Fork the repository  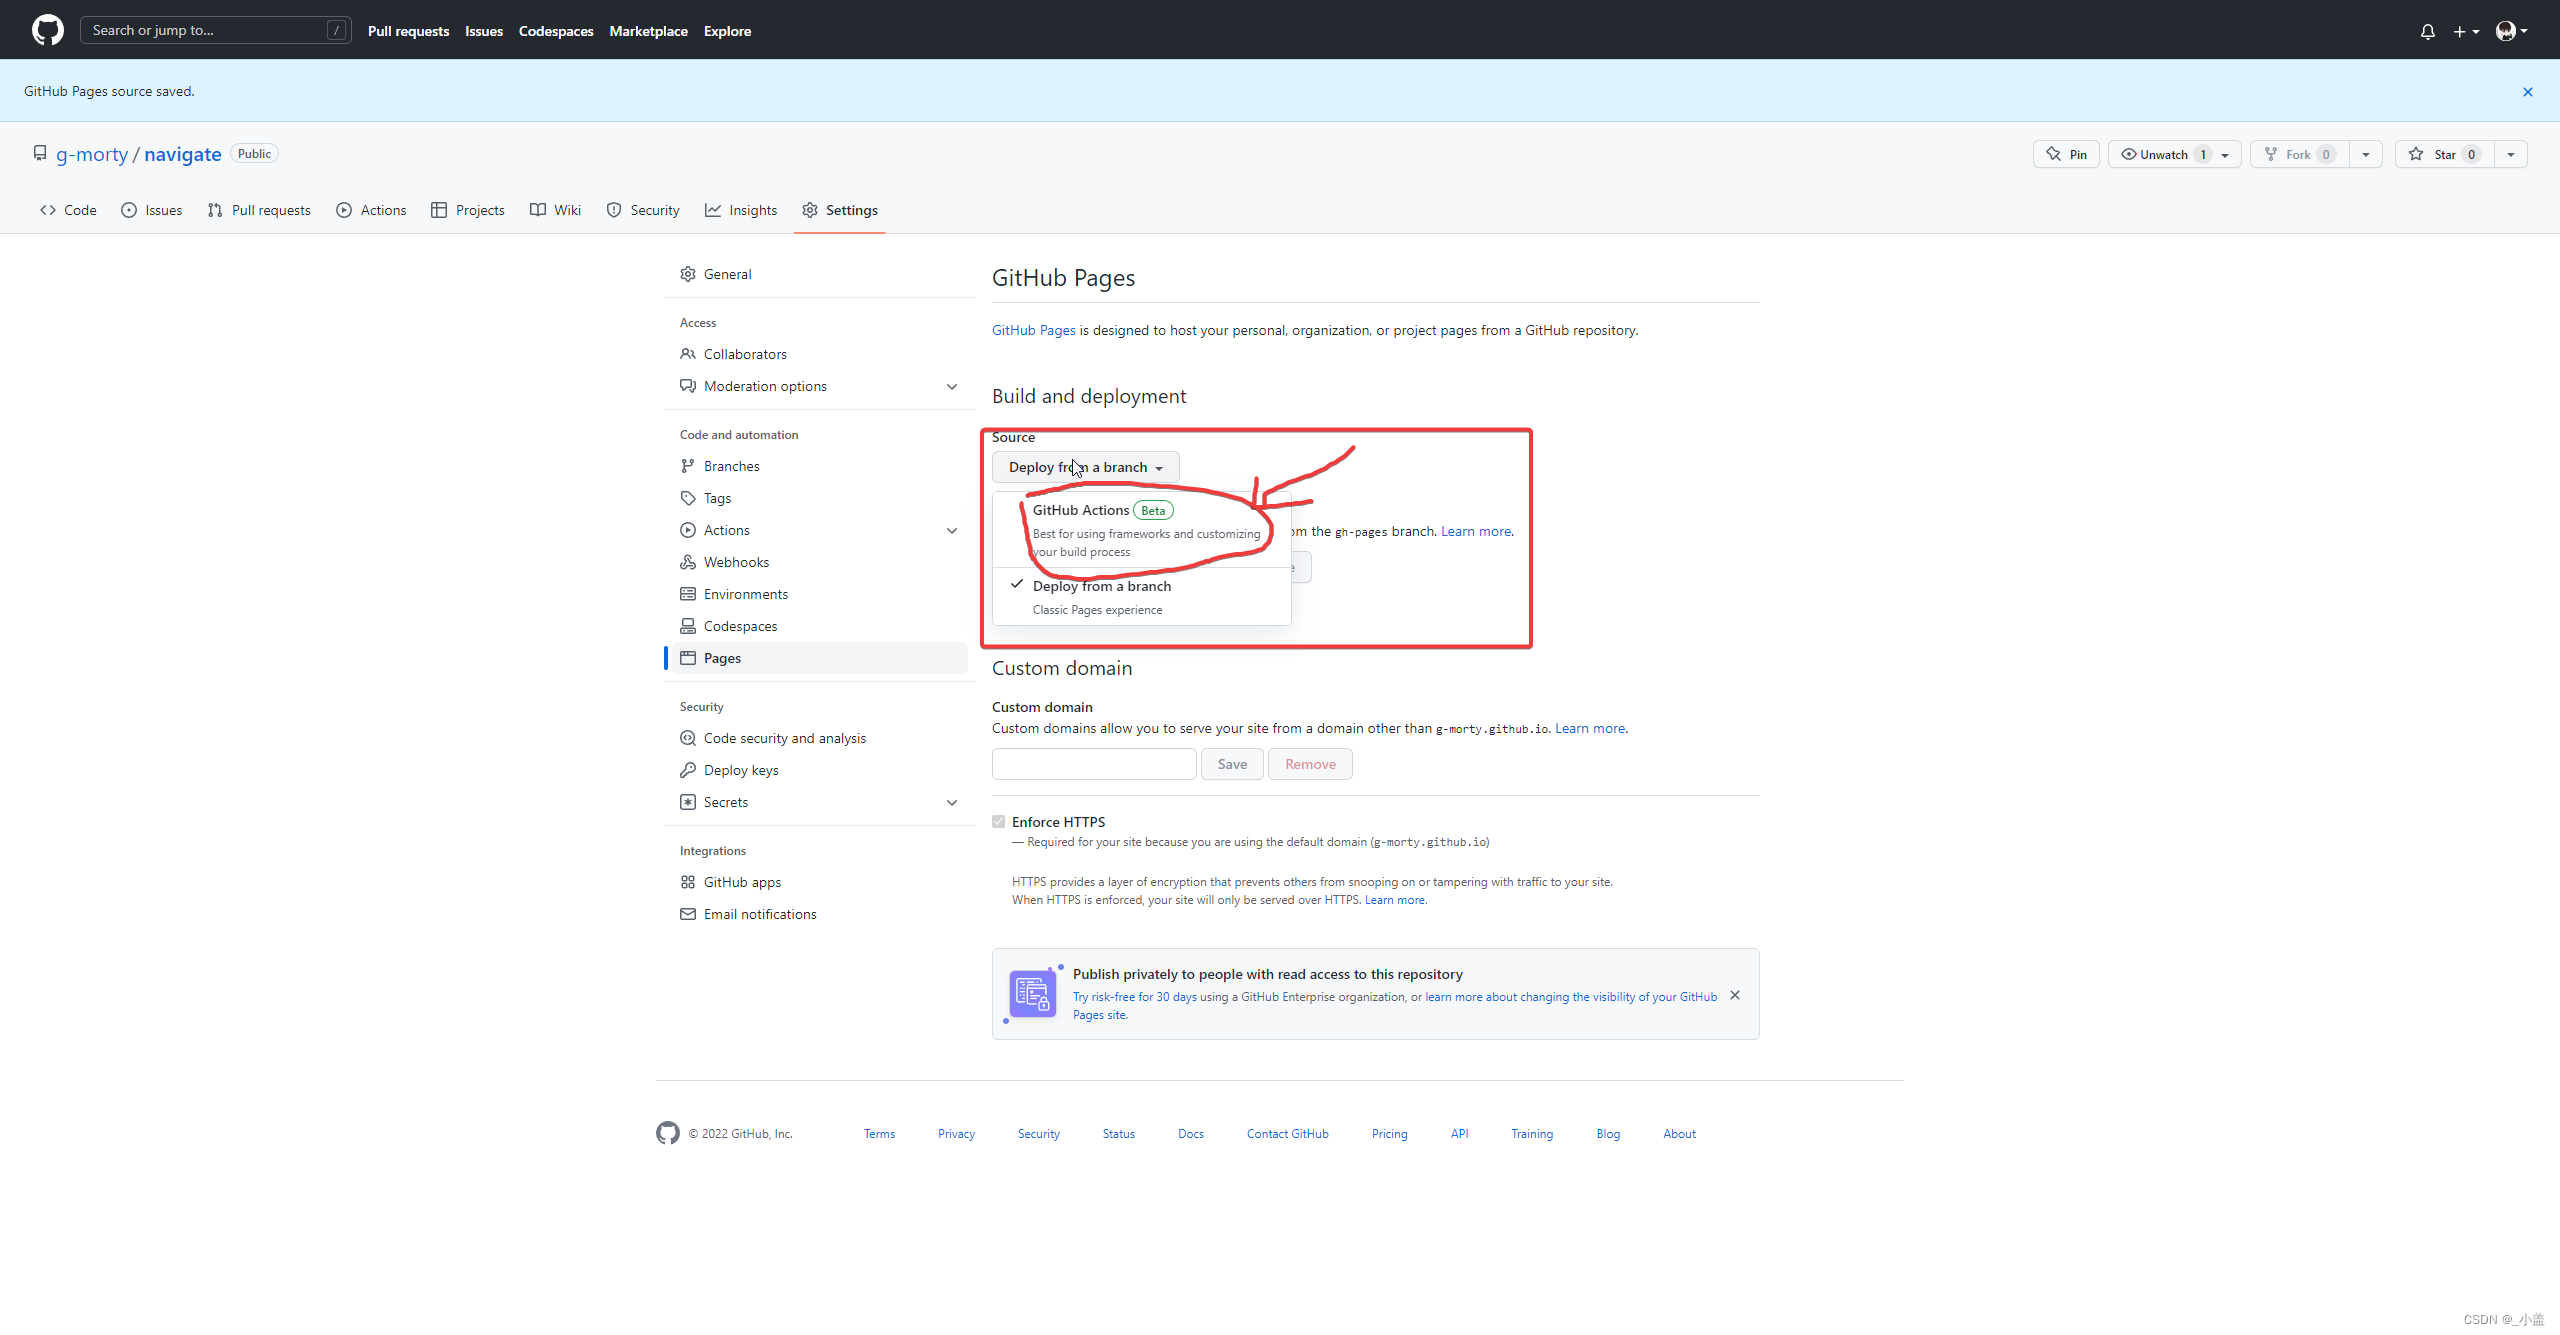tap(2299, 154)
